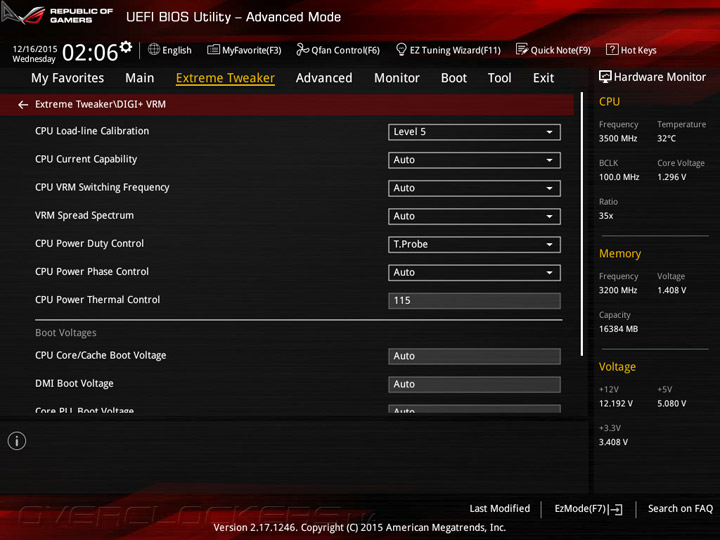
Task: Click the Hot Keys question mark icon
Action: tap(612, 49)
